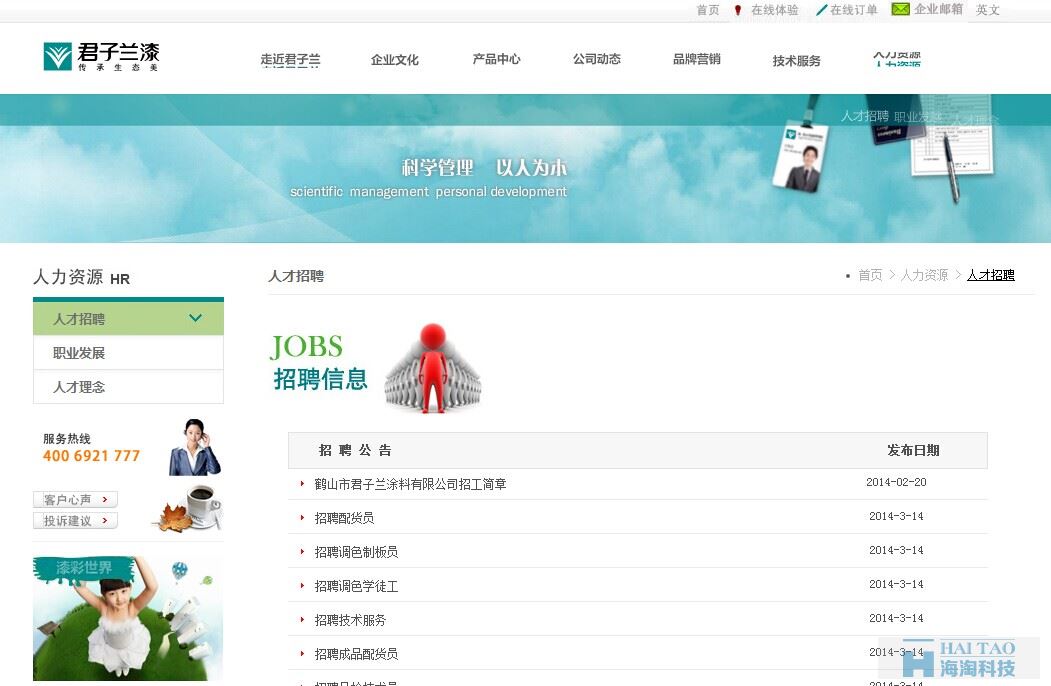Viewport: 1051px width, 686px height.
Task: Click the red bullet beside 招聘配货员
Action: 302,518
